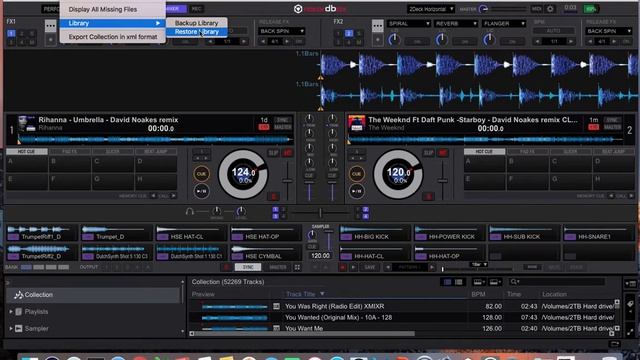The width and height of the screenshot is (640, 360).
Task: Open the REVERB effect dropdown in FX2
Action: (x=456, y=24)
